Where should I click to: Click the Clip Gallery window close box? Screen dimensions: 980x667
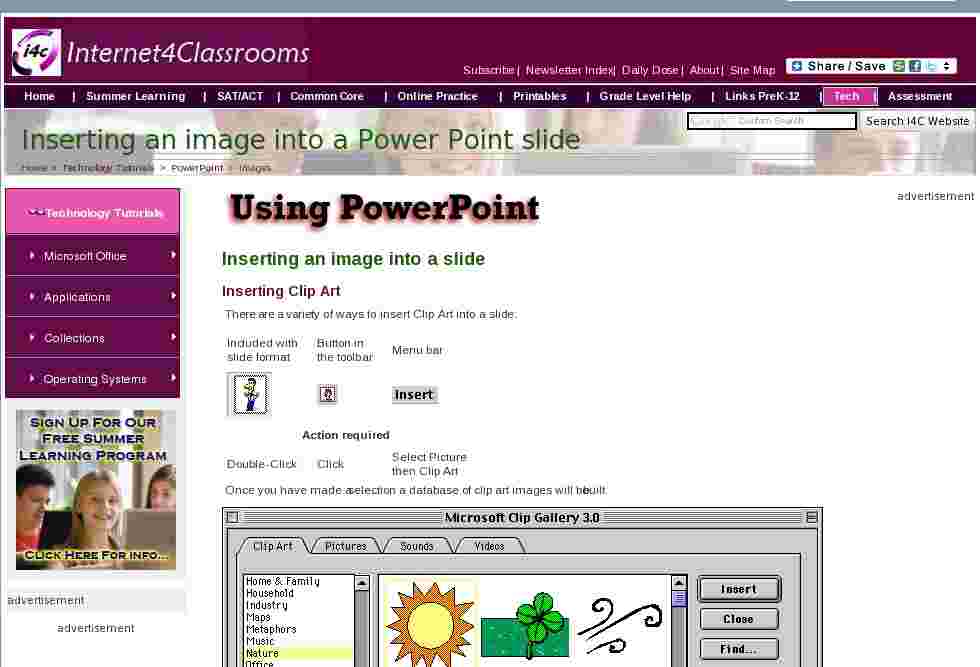click(232, 517)
